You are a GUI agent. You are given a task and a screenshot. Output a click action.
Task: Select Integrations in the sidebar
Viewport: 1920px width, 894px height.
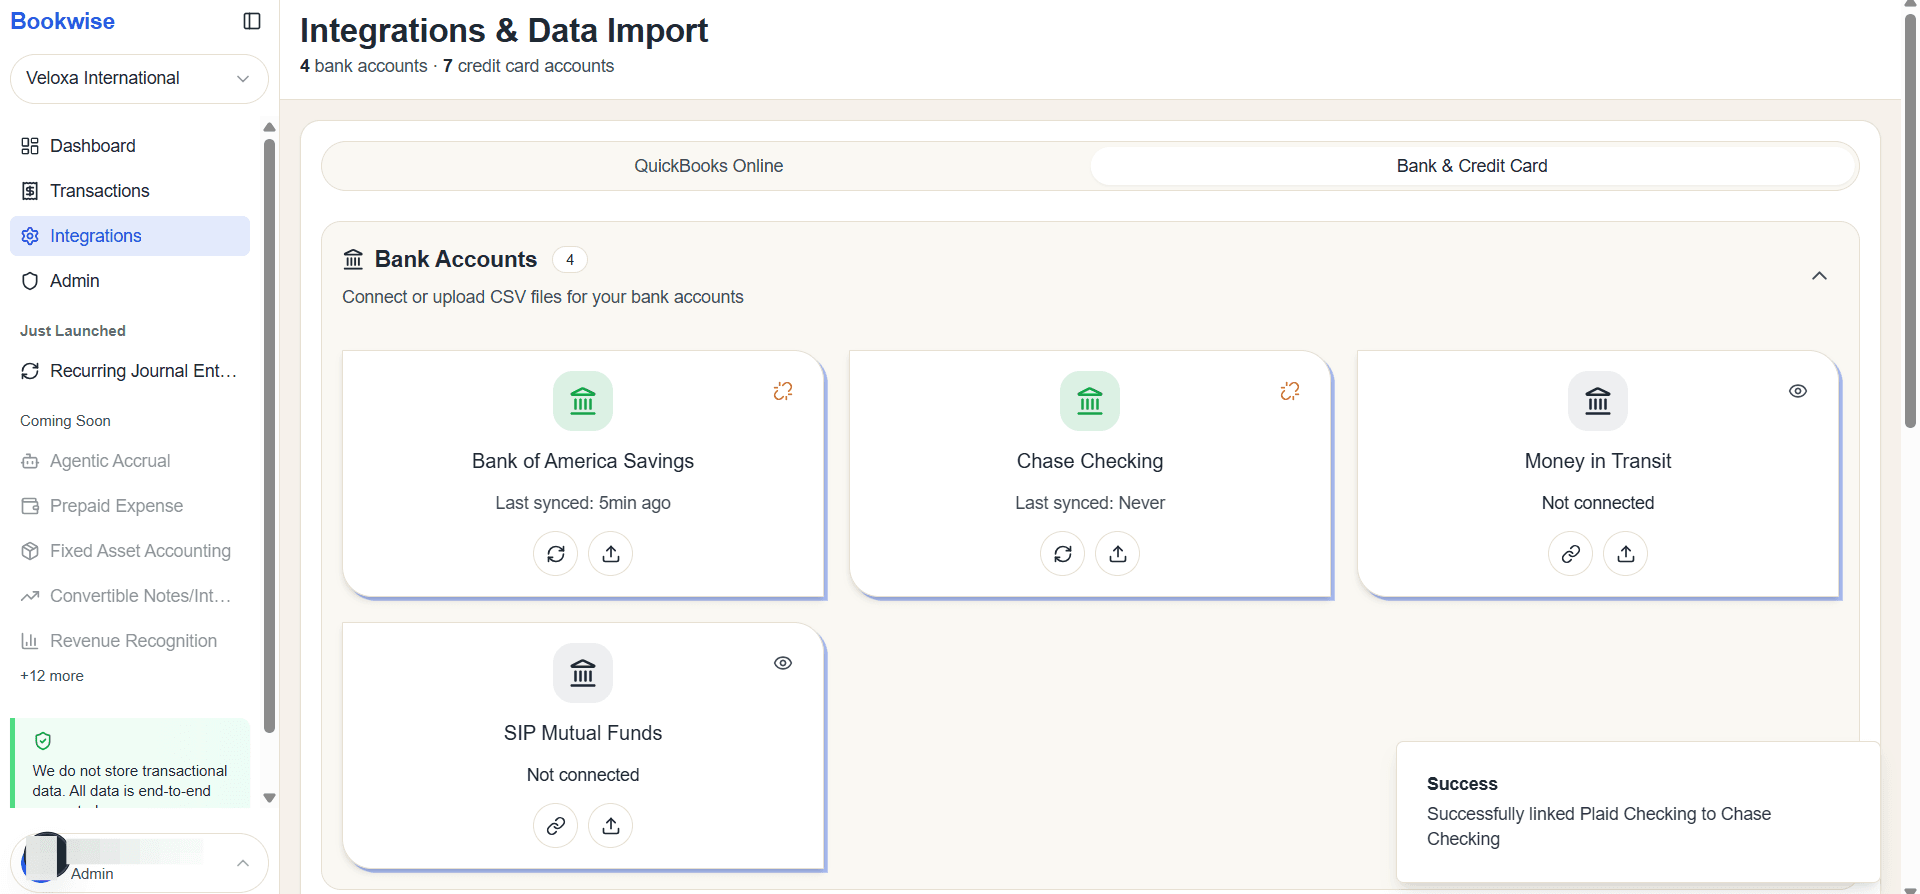(x=130, y=236)
